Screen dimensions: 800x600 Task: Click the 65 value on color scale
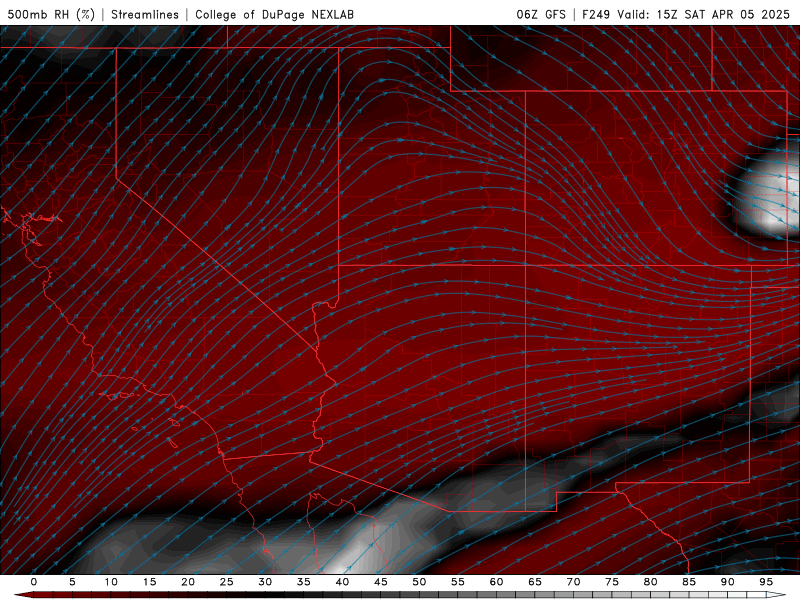pyautogui.click(x=535, y=582)
